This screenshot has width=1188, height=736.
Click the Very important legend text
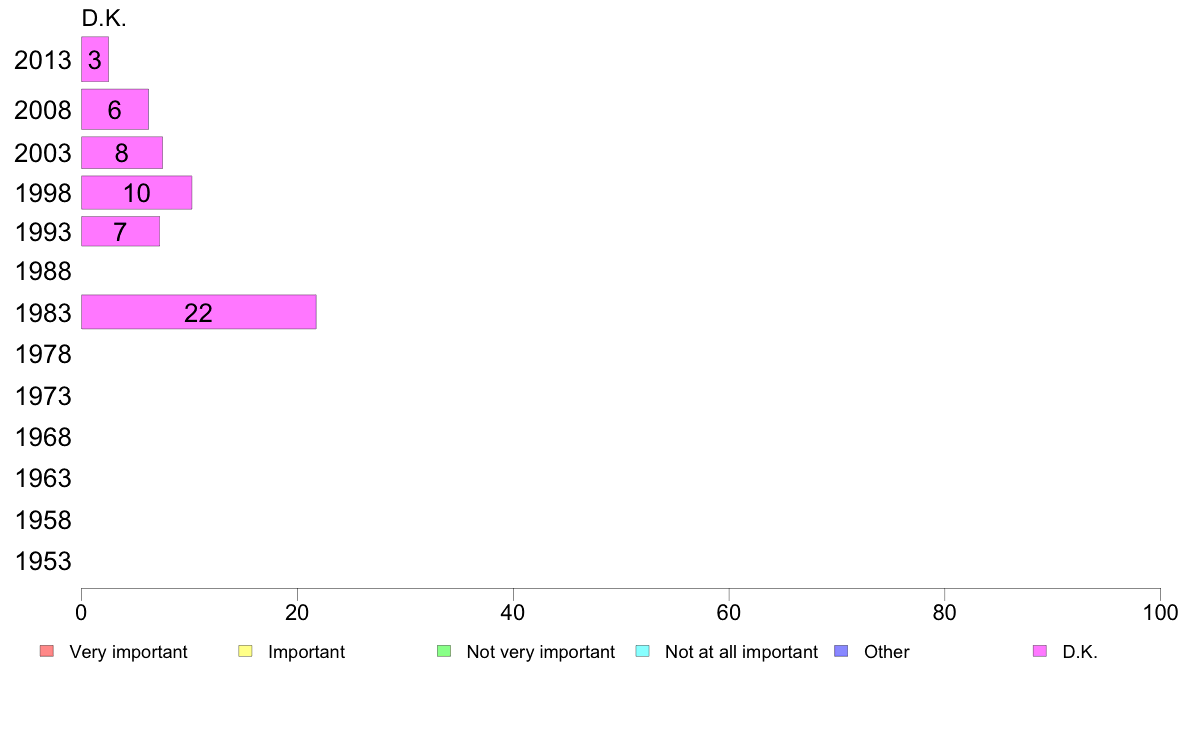[x=128, y=652]
